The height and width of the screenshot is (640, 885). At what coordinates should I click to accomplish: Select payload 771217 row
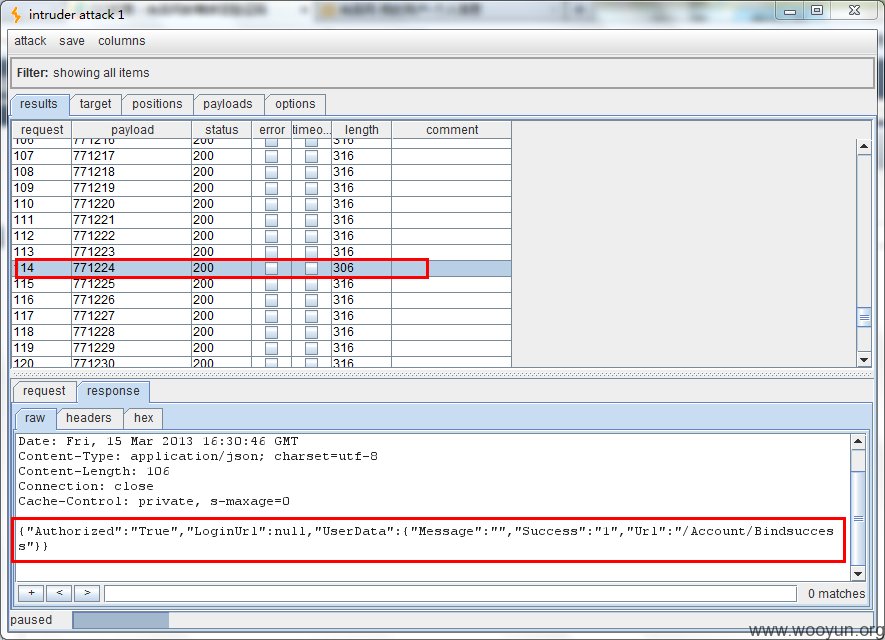click(x=262, y=156)
